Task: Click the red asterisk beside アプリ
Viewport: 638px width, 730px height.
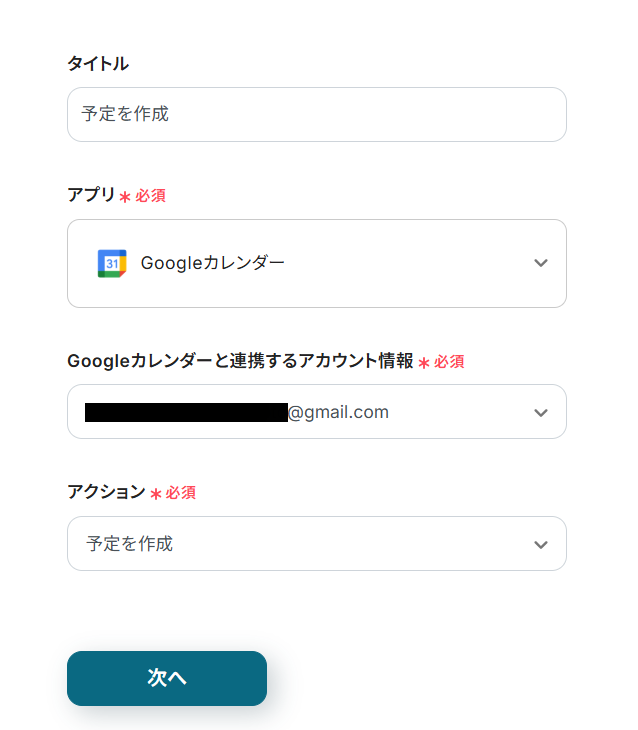Action: click(125, 197)
